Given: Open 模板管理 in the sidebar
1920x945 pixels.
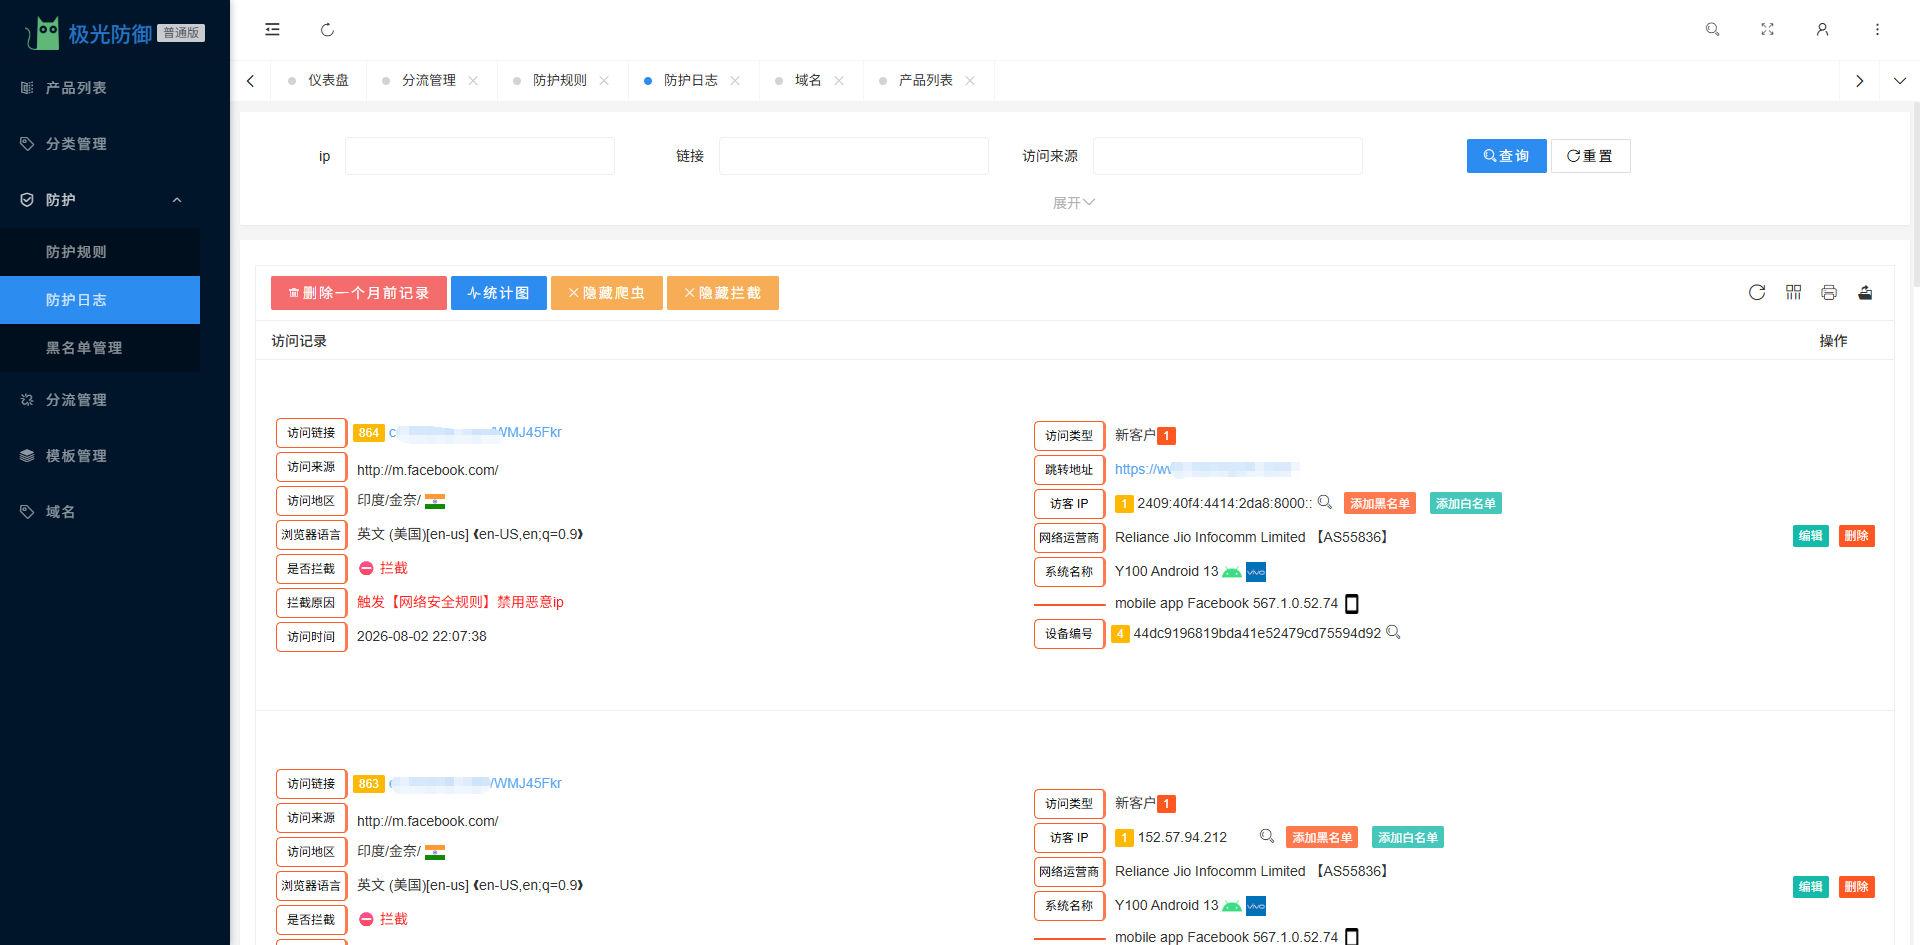Looking at the screenshot, I should pyautogui.click(x=100, y=456).
